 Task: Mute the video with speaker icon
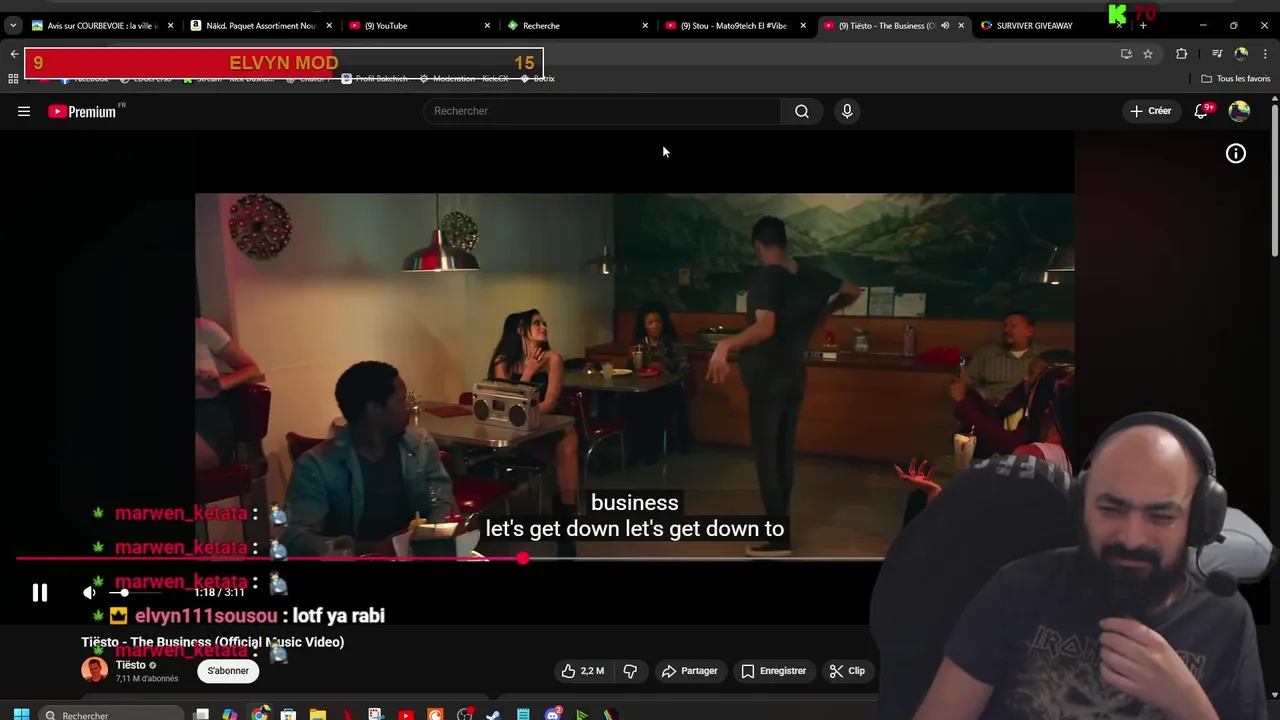point(90,593)
